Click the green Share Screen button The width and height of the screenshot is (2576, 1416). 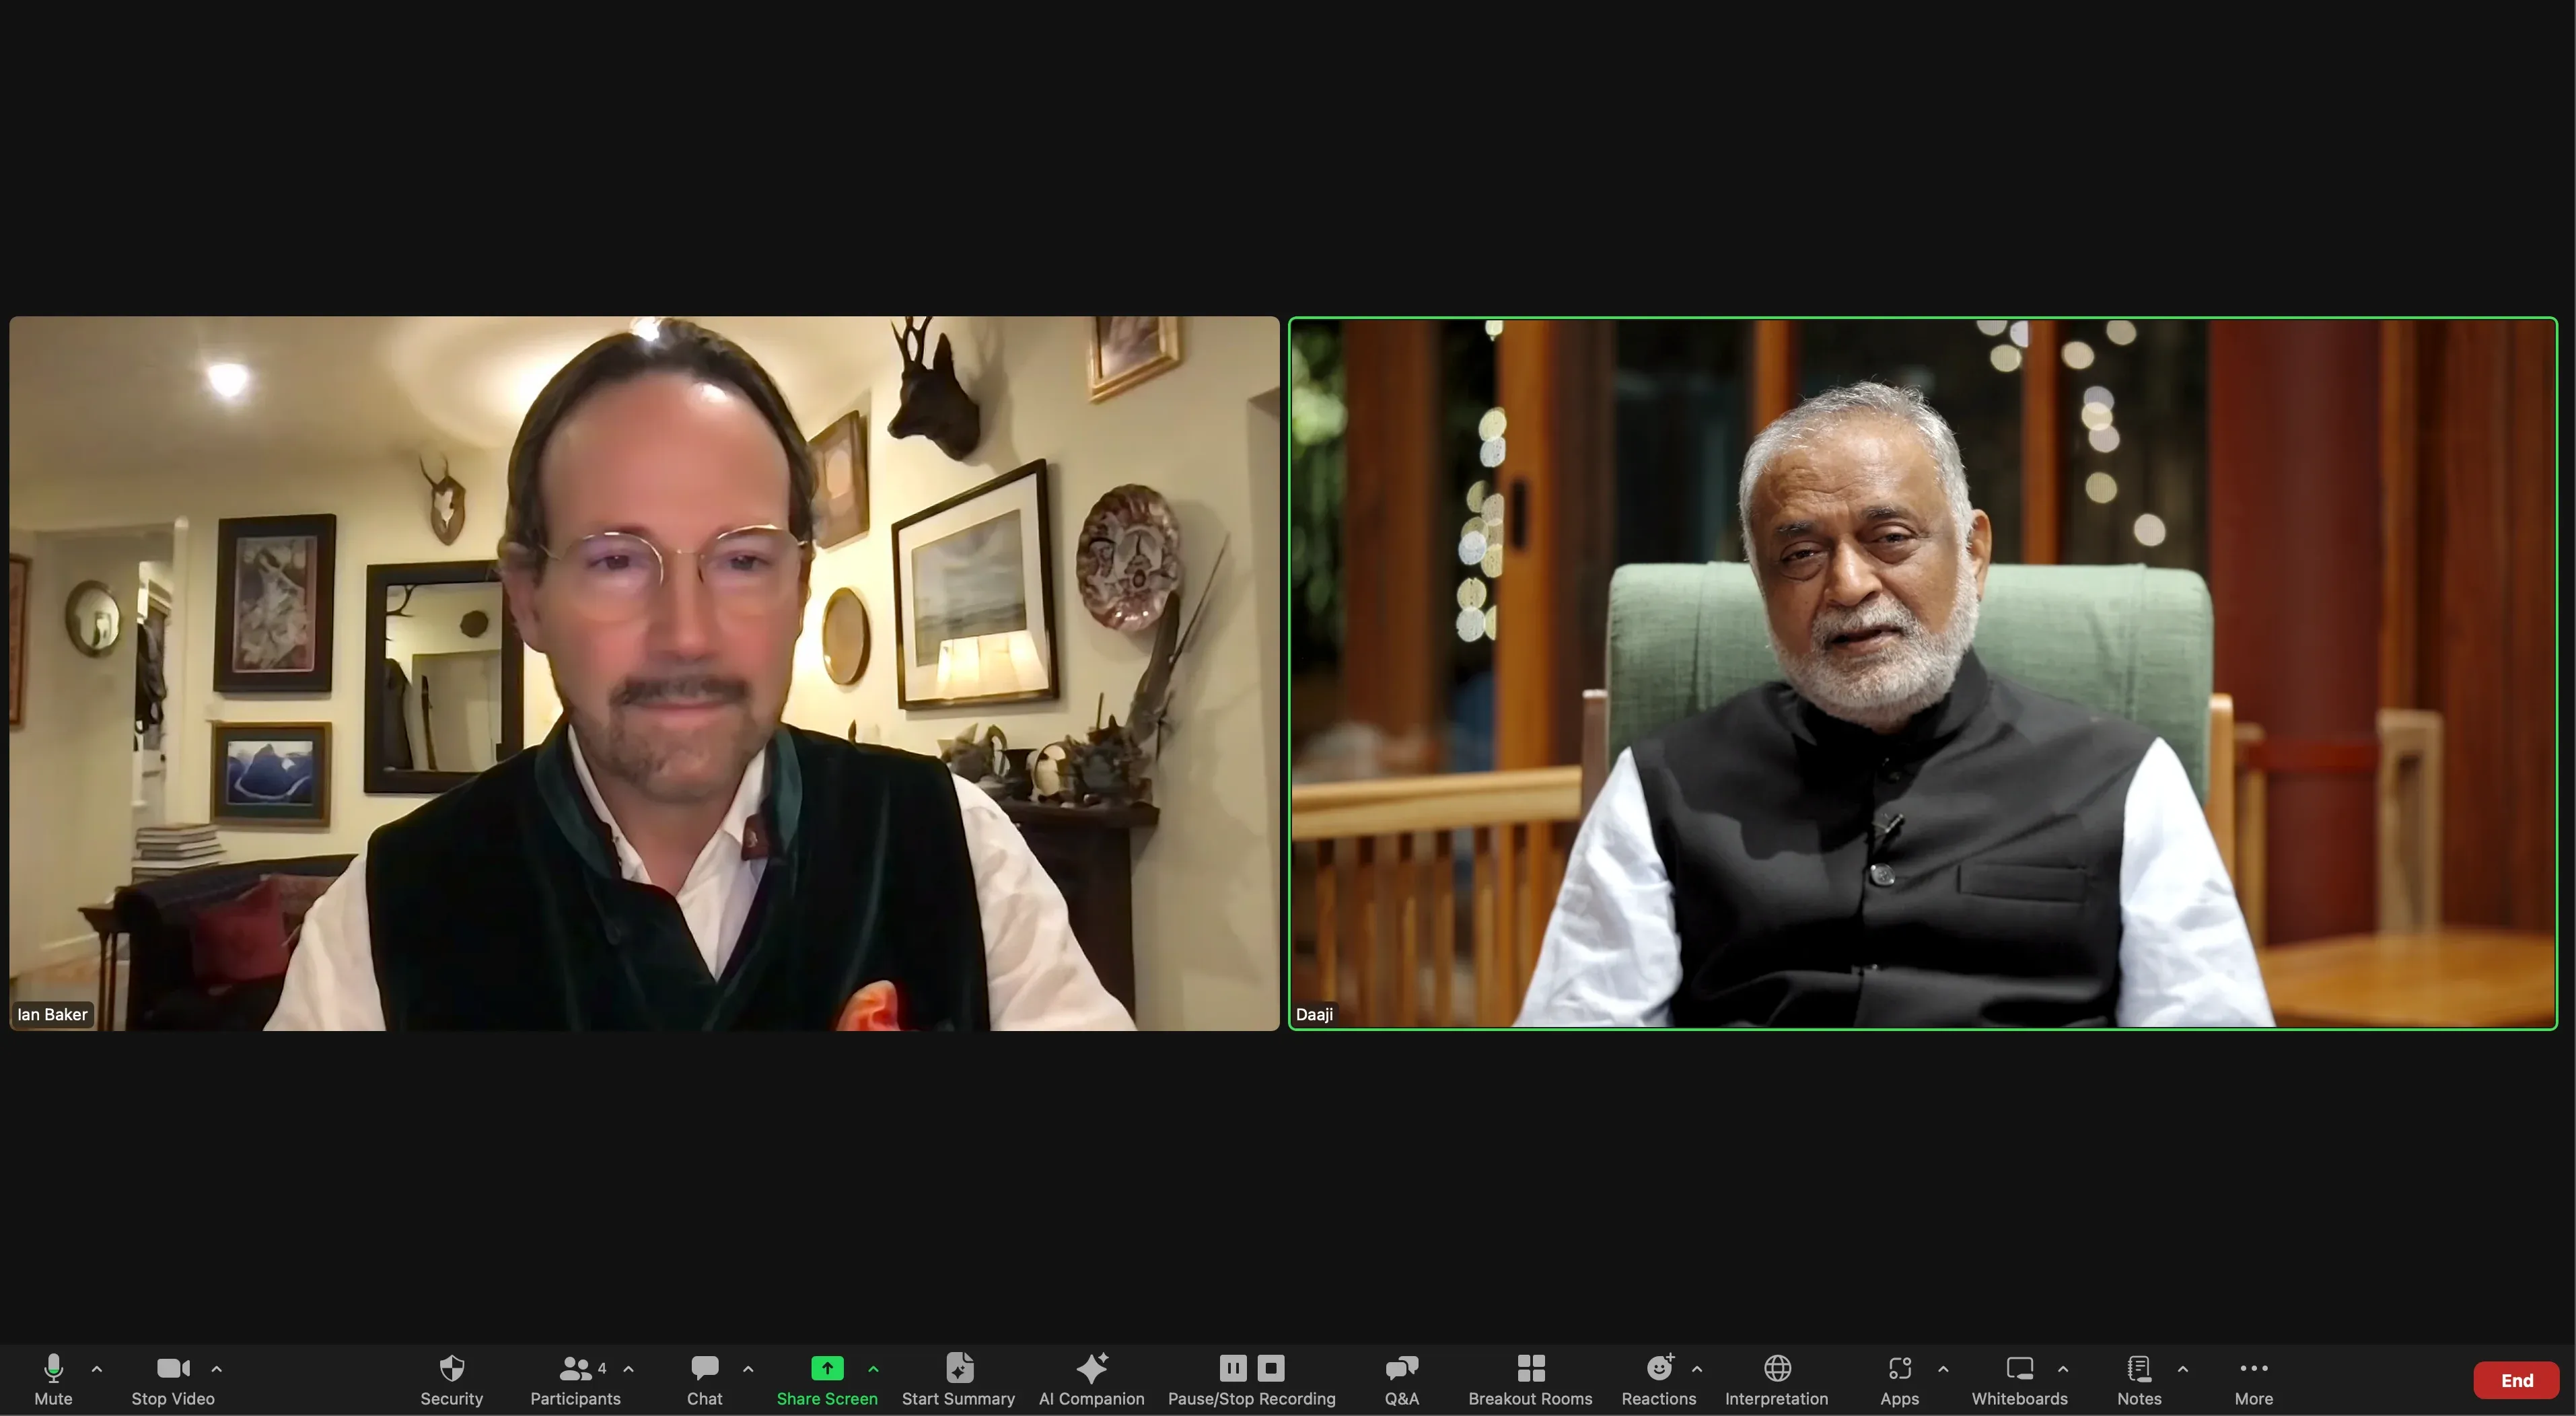[x=827, y=1379]
